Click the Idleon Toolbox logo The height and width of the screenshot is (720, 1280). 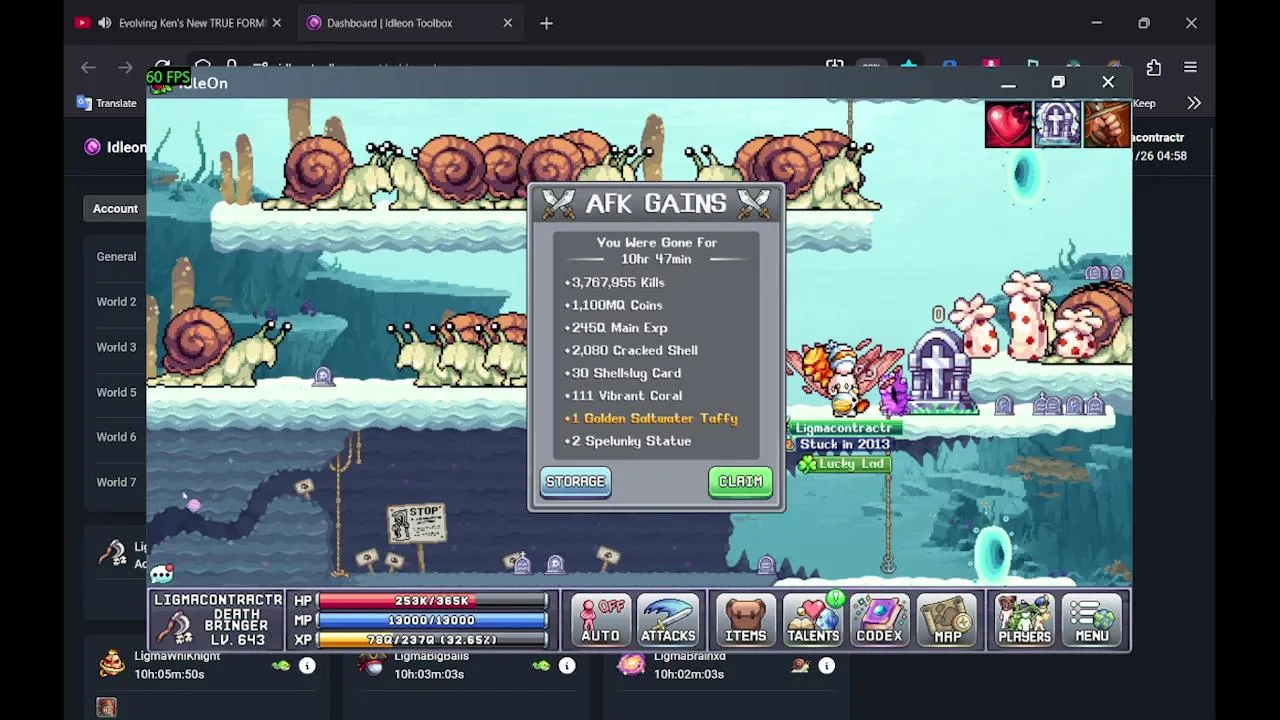click(x=92, y=147)
